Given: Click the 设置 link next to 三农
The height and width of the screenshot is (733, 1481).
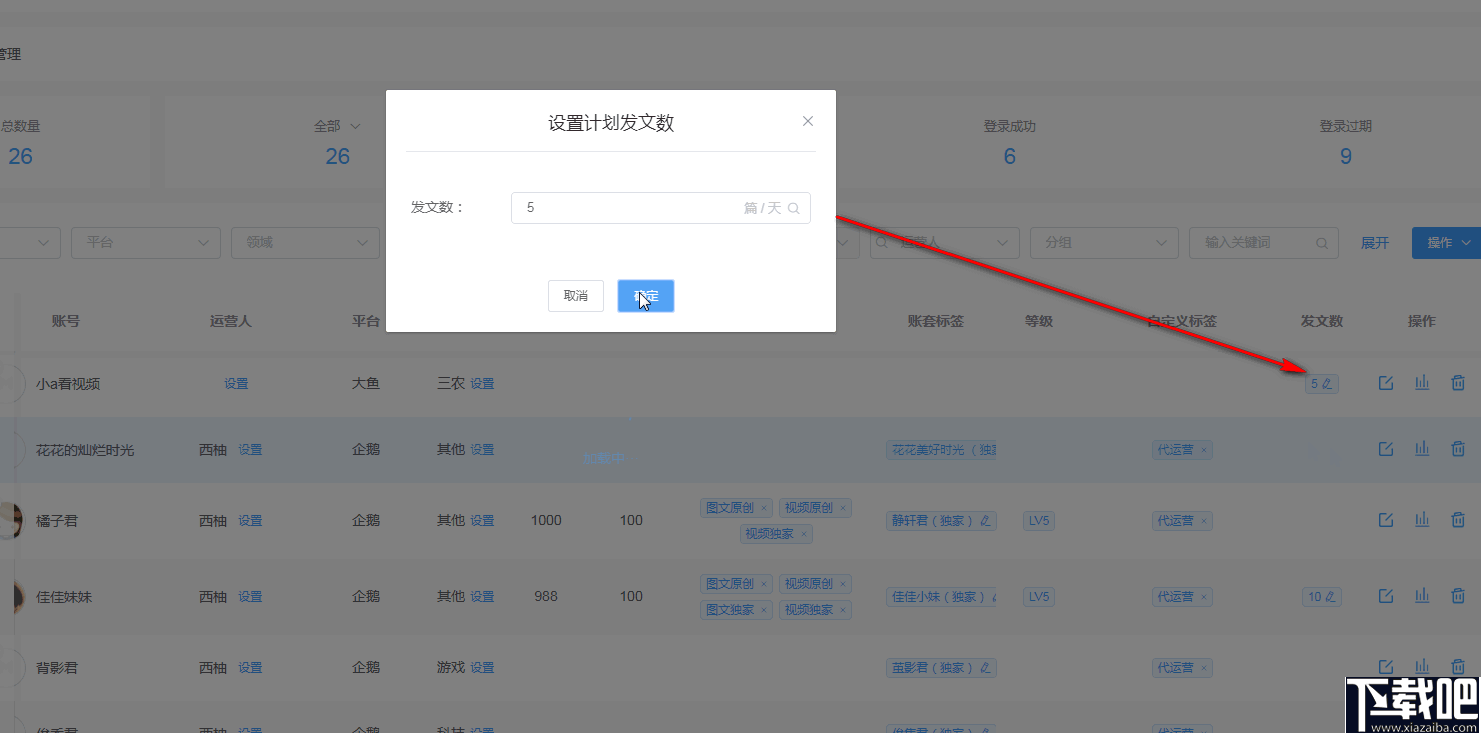Looking at the screenshot, I should pyautogui.click(x=483, y=383).
